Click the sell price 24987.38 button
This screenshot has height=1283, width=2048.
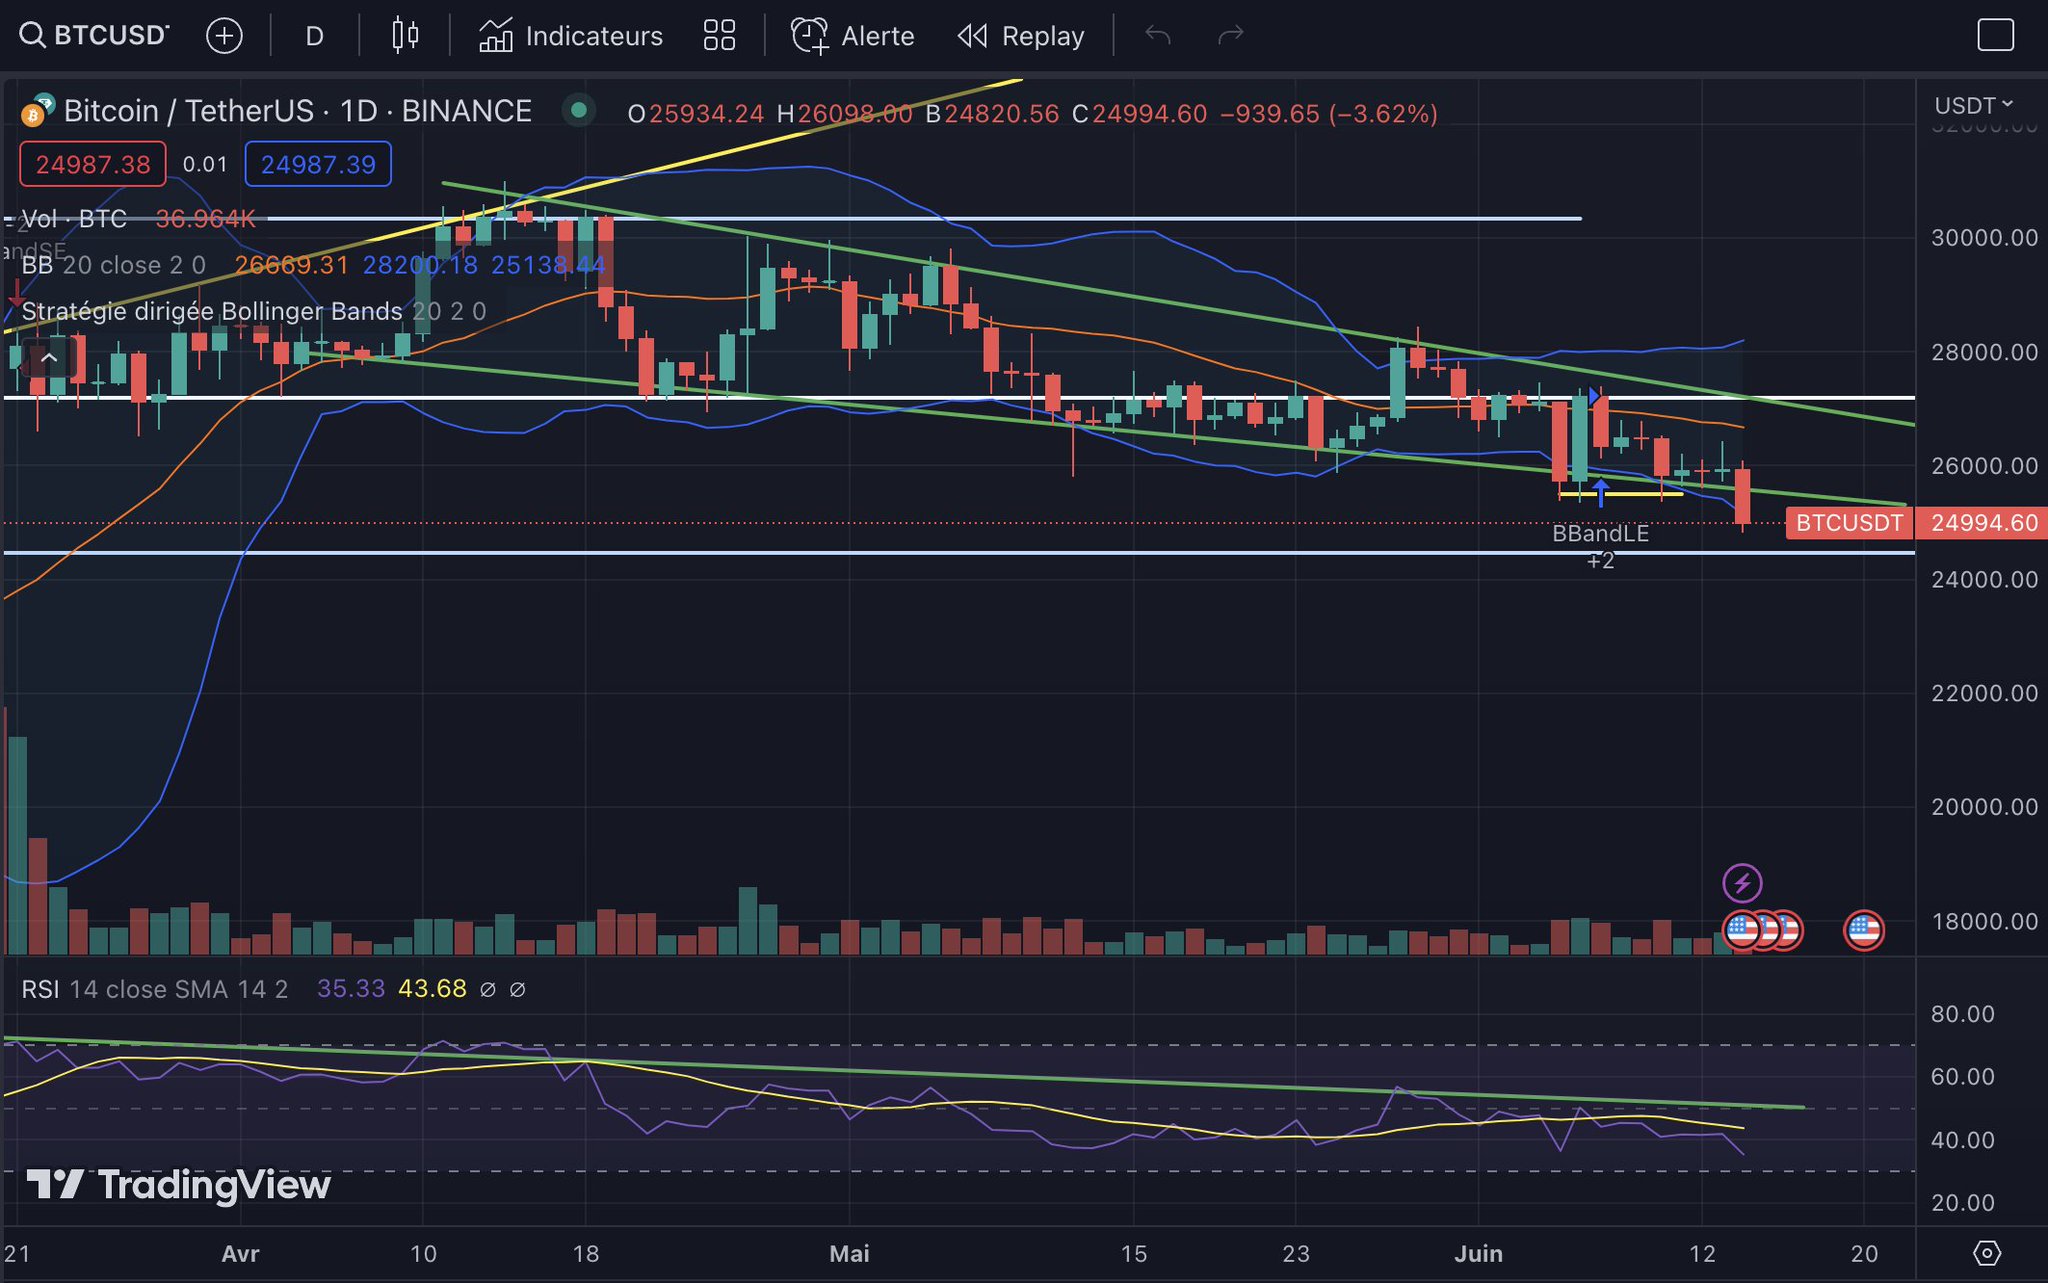(x=93, y=164)
